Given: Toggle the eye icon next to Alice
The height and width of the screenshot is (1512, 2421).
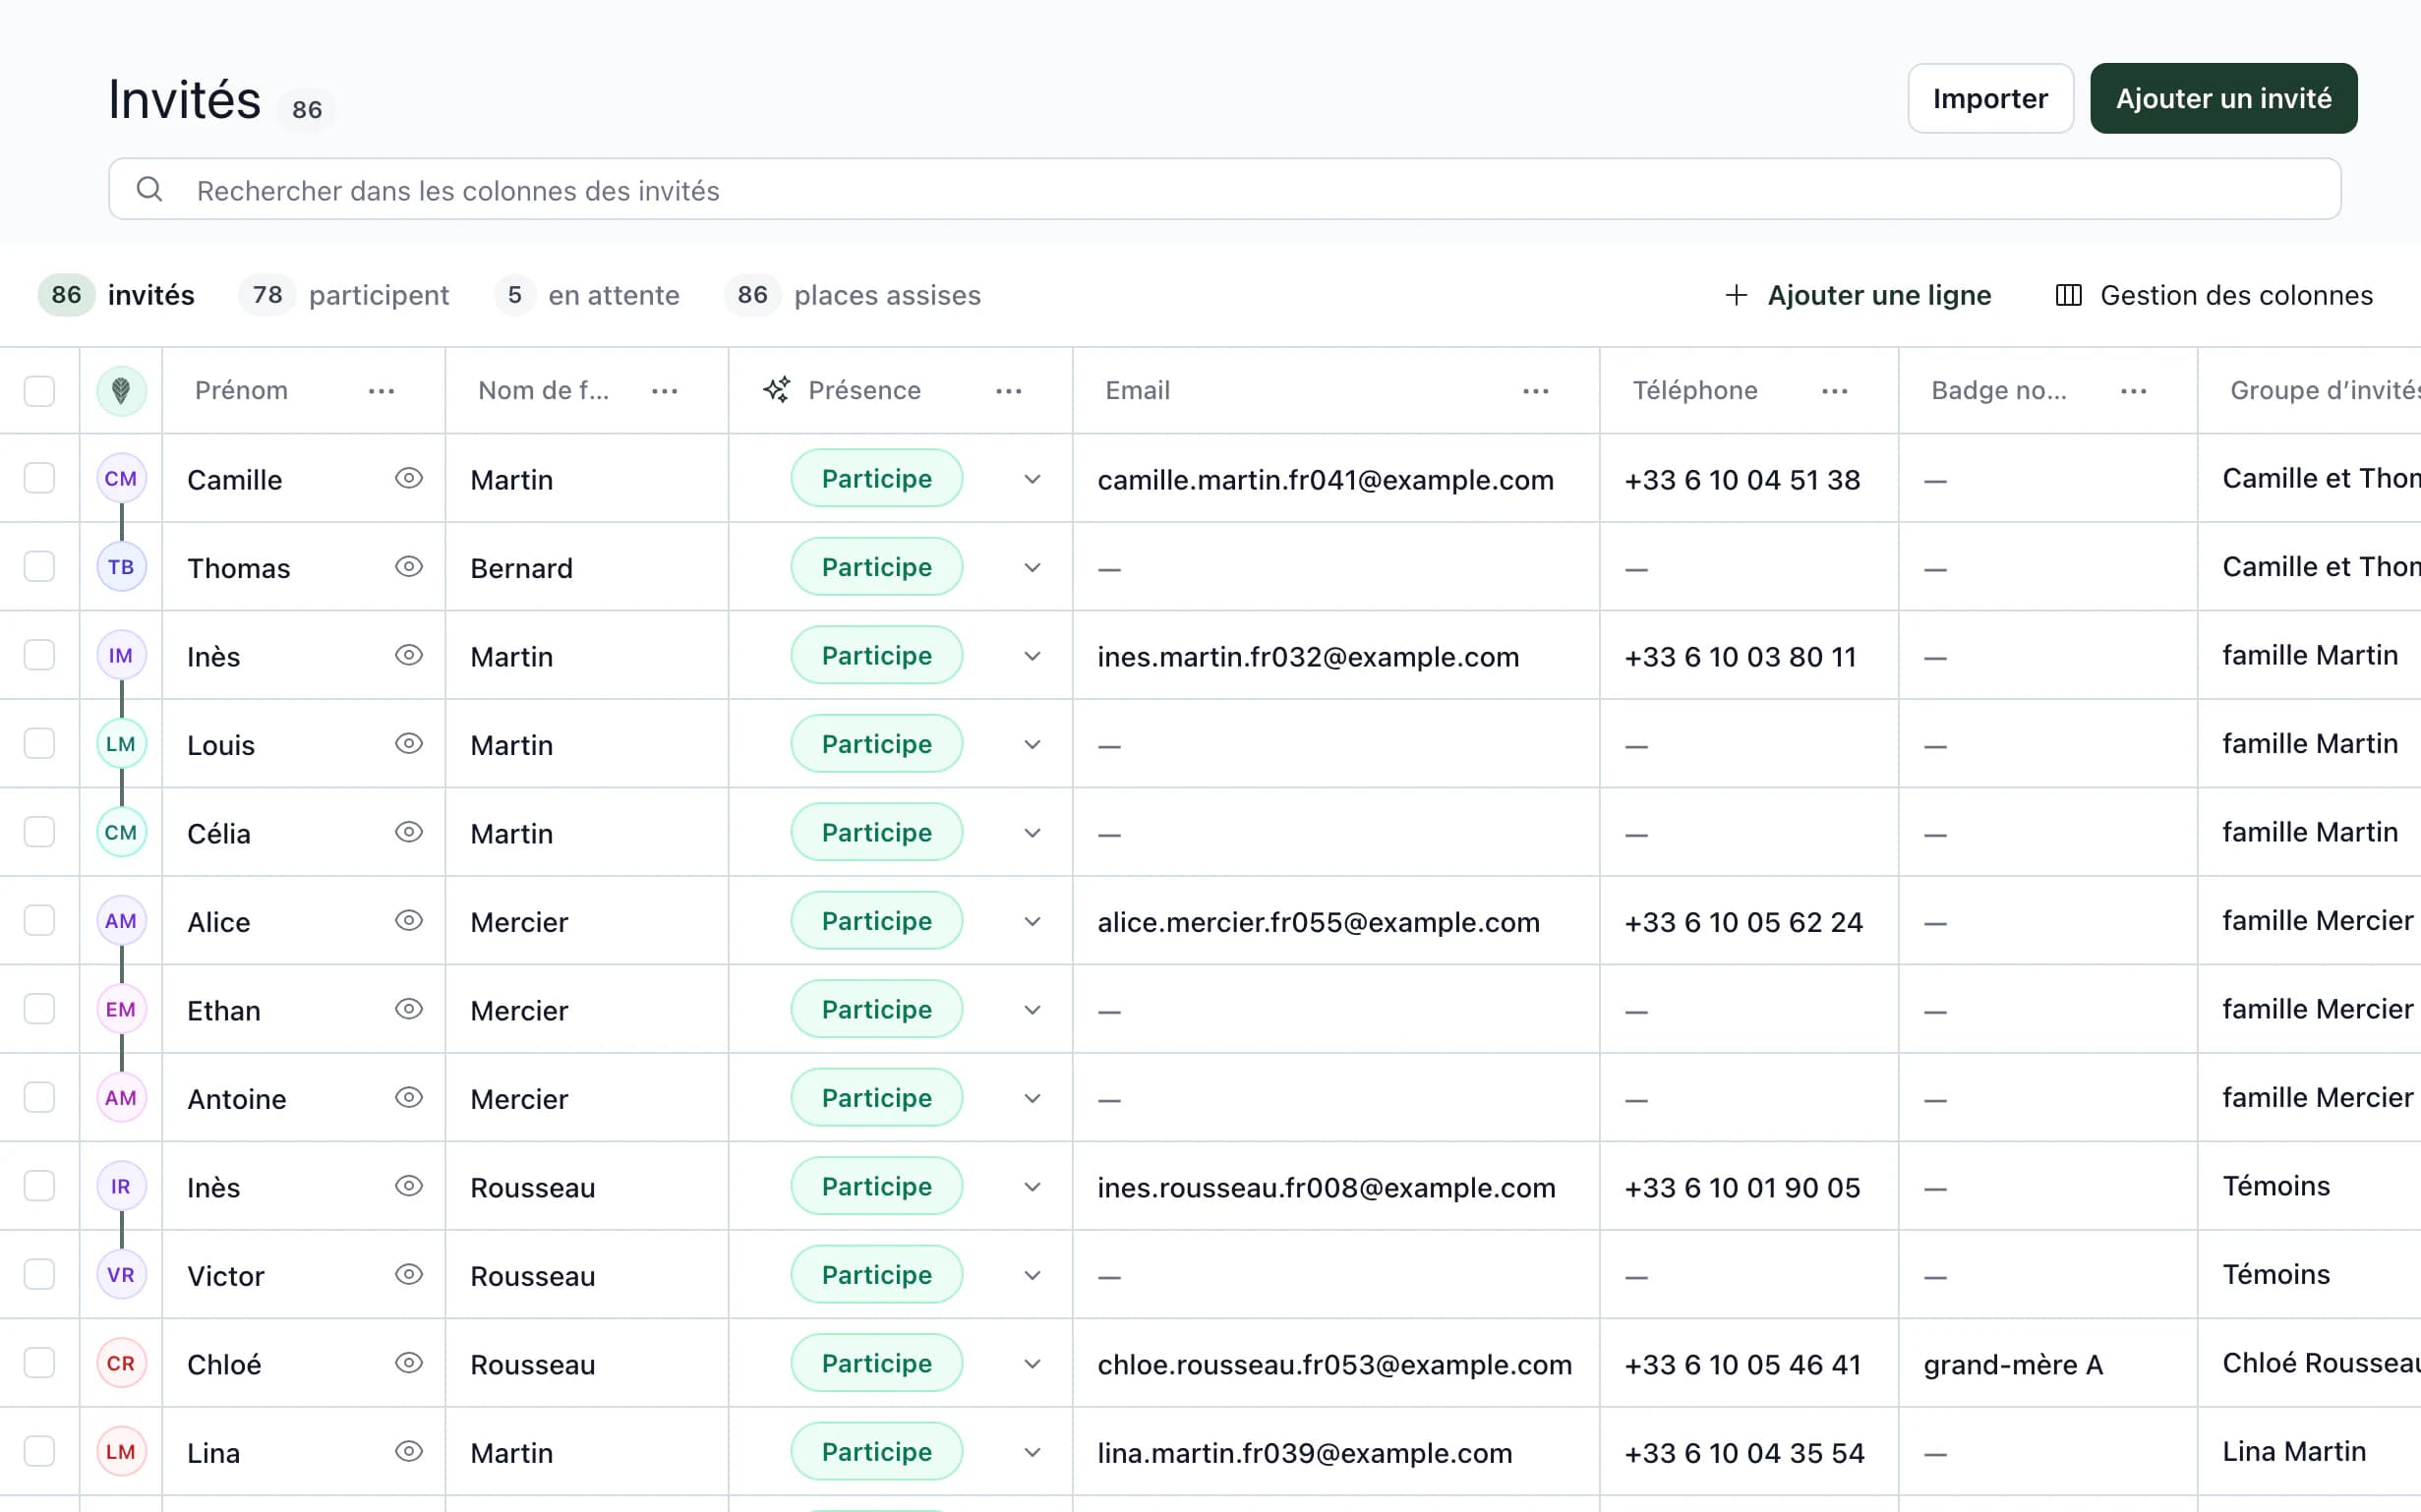Looking at the screenshot, I should coord(409,921).
